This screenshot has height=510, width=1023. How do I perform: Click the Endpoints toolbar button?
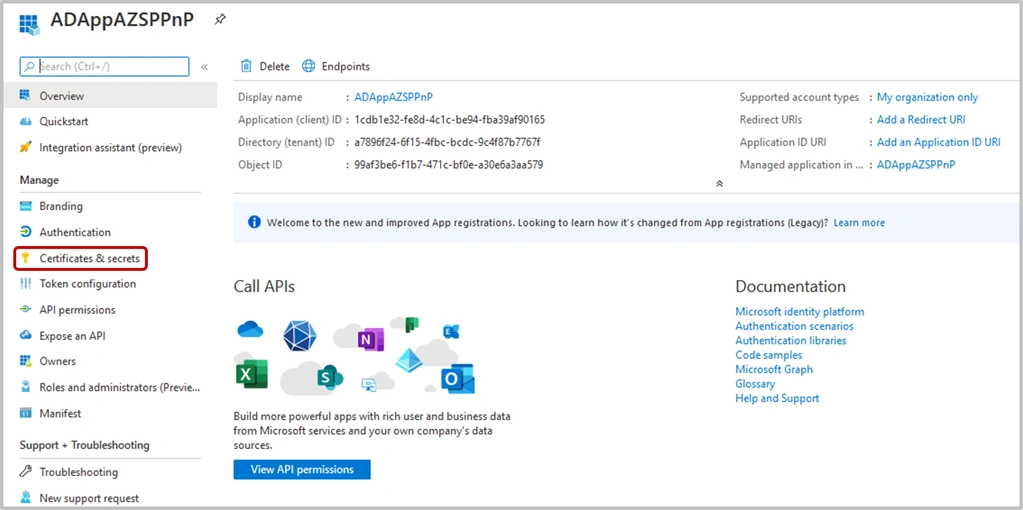point(336,66)
